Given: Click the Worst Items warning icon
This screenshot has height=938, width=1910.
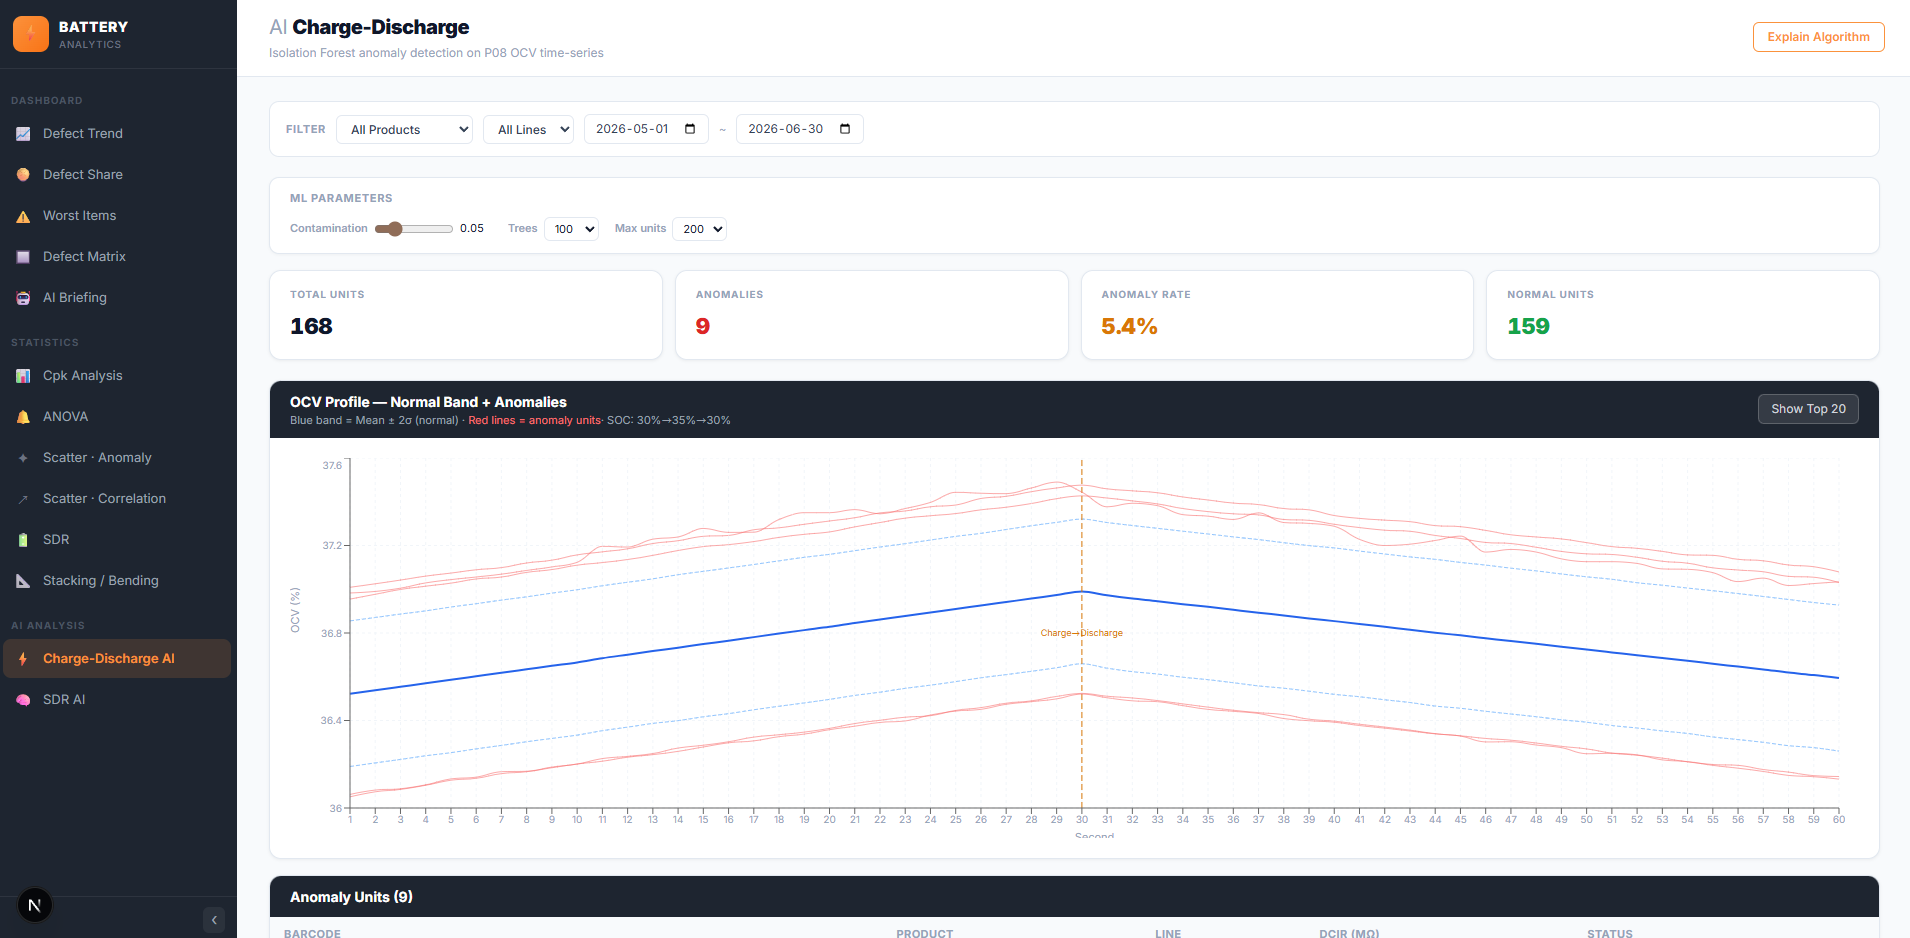Looking at the screenshot, I should [x=23, y=216].
